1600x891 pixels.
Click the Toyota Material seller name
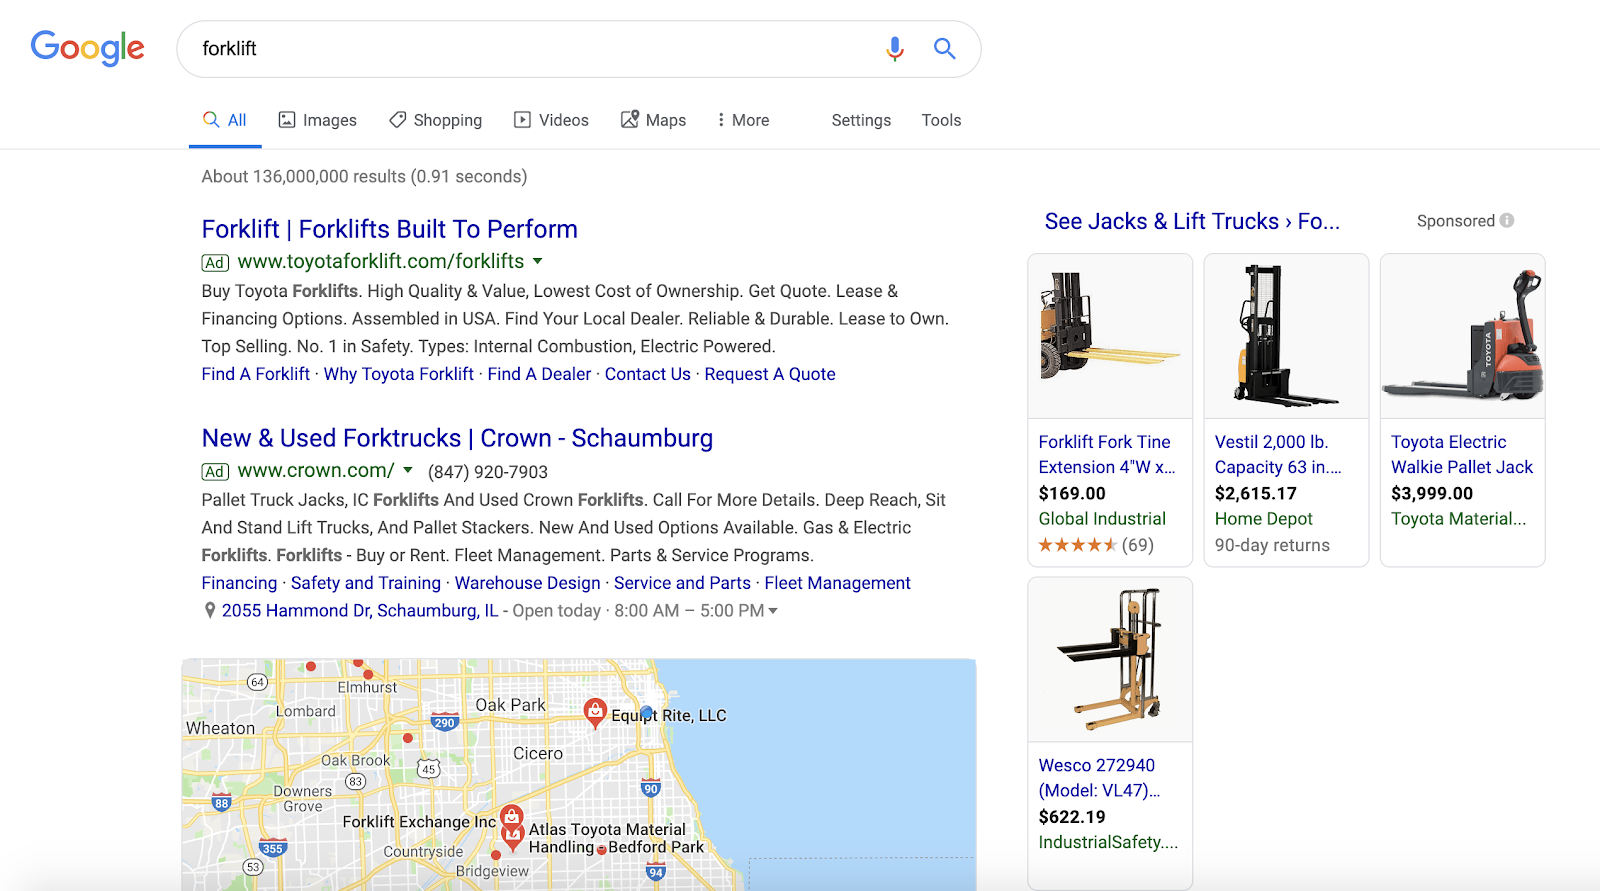click(1459, 519)
